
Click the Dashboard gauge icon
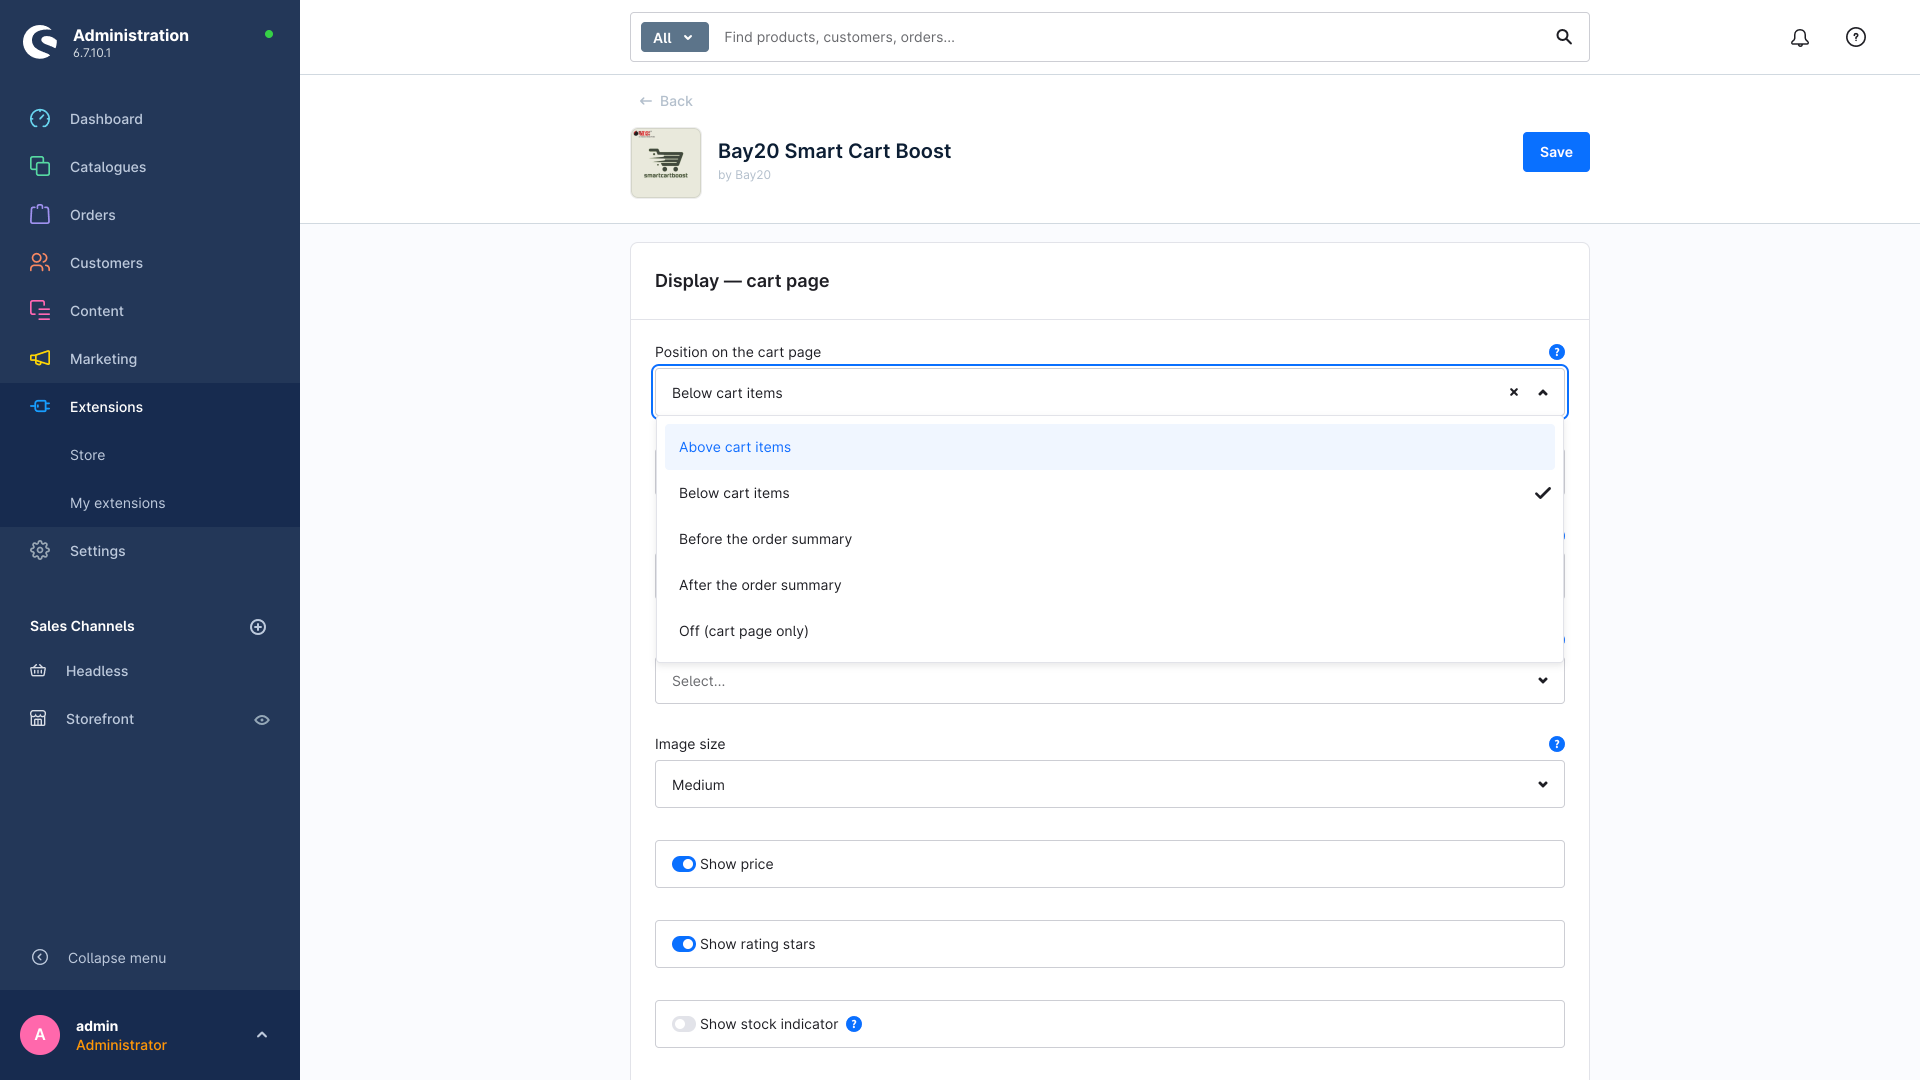point(40,119)
